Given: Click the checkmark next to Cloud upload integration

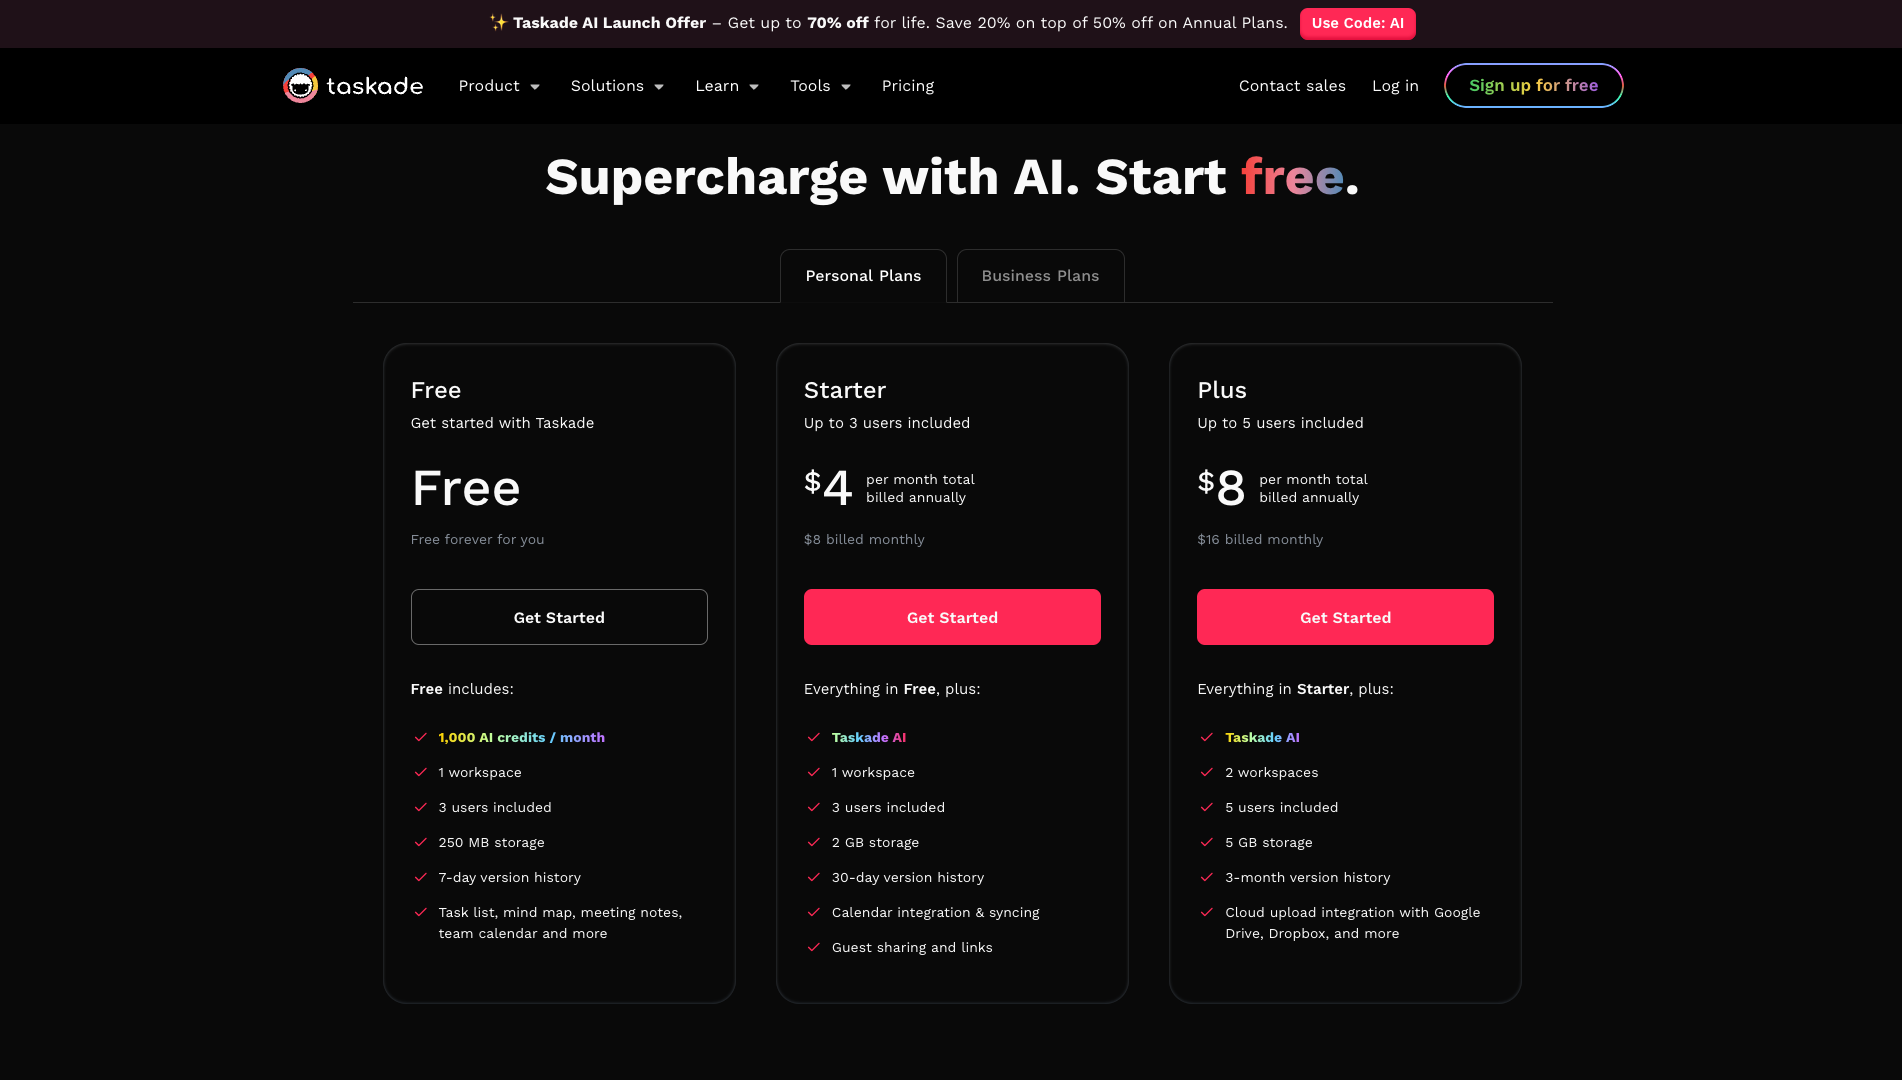Looking at the screenshot, I should tap(1207, 913).
